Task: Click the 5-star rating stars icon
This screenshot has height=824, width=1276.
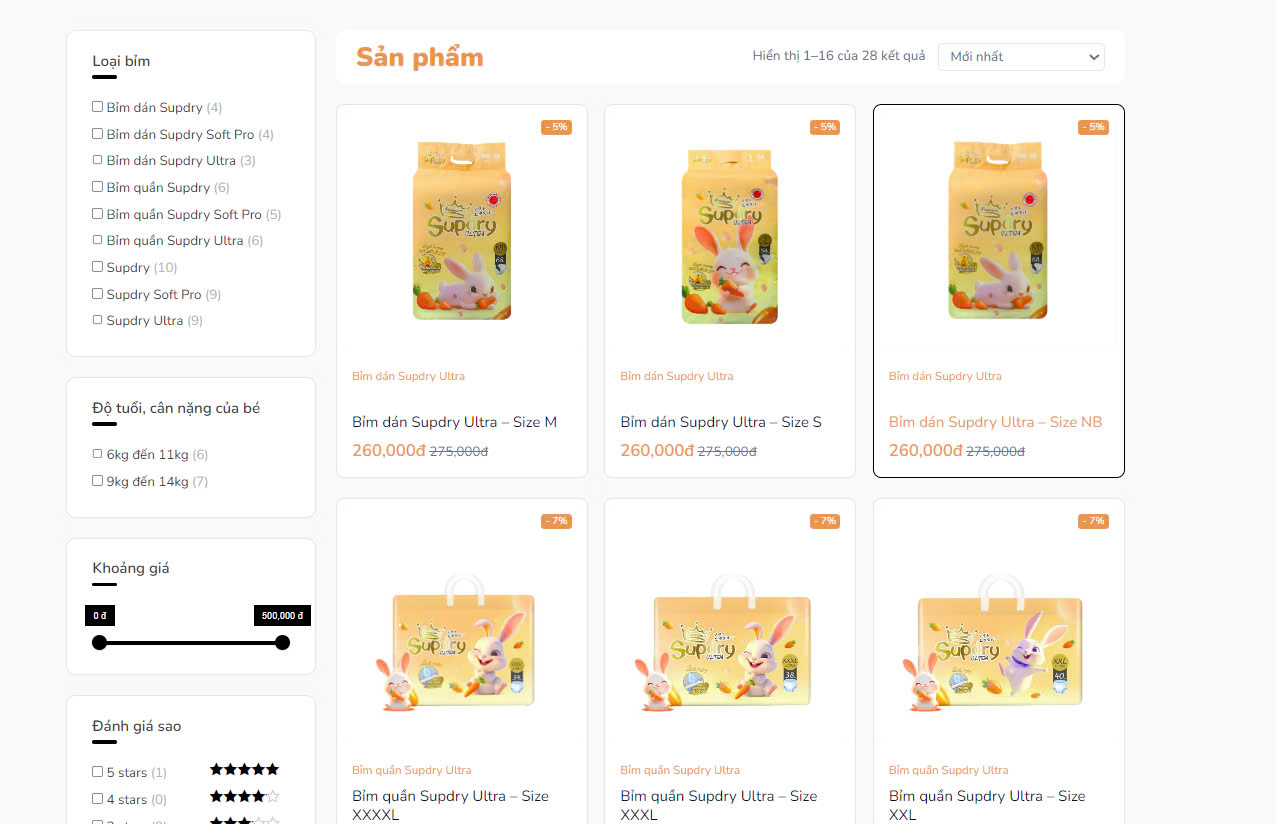Action: coord(244,770)
